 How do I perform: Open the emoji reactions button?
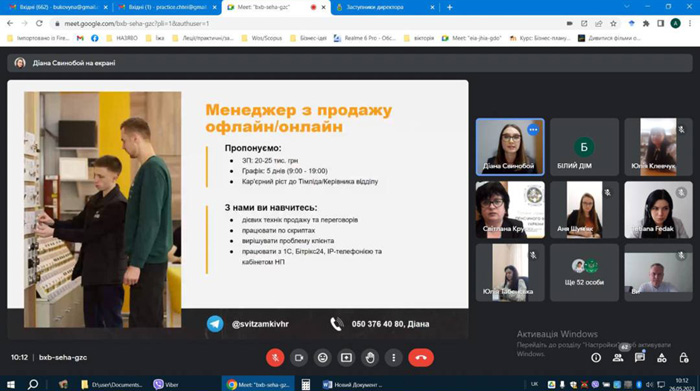(x=322, y=358)
